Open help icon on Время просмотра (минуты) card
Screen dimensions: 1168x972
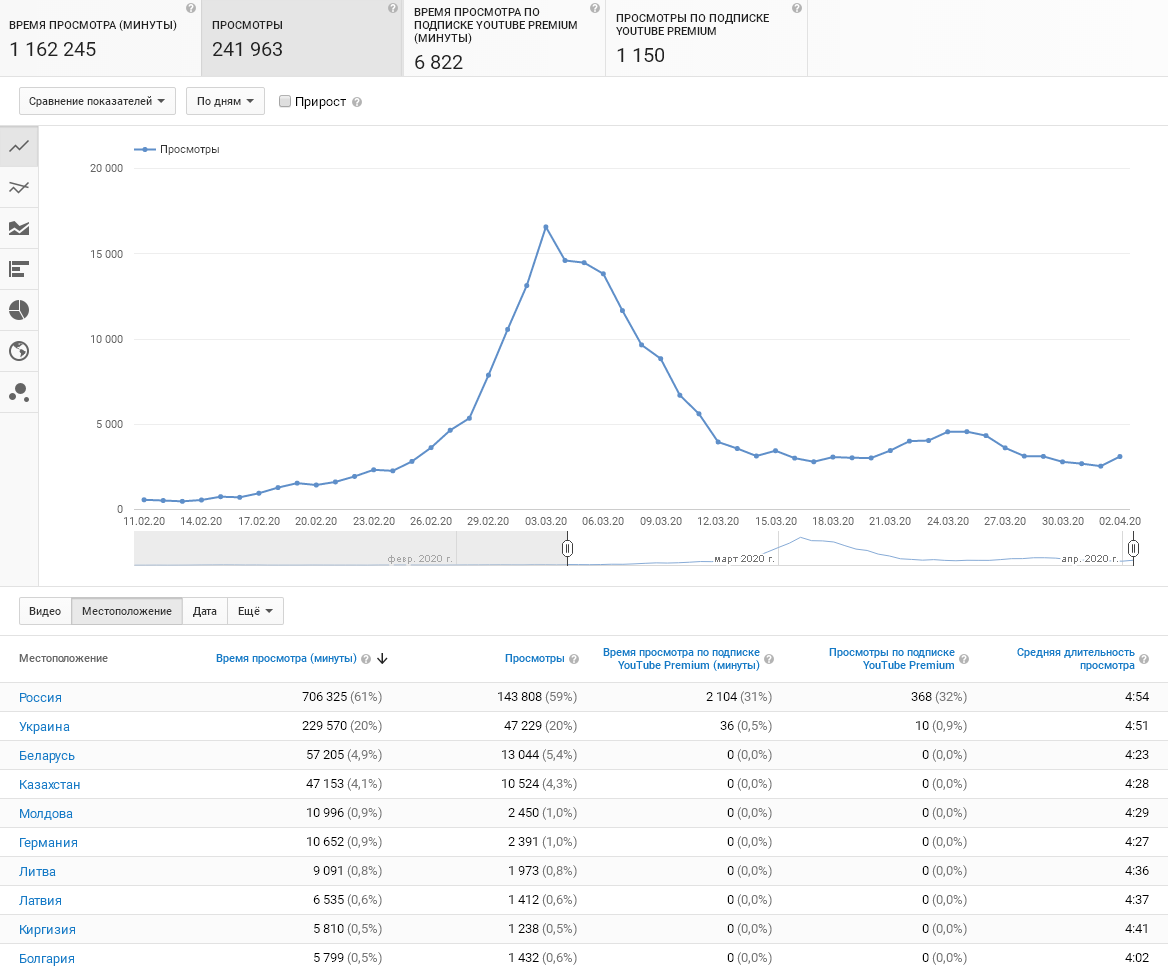191,8
